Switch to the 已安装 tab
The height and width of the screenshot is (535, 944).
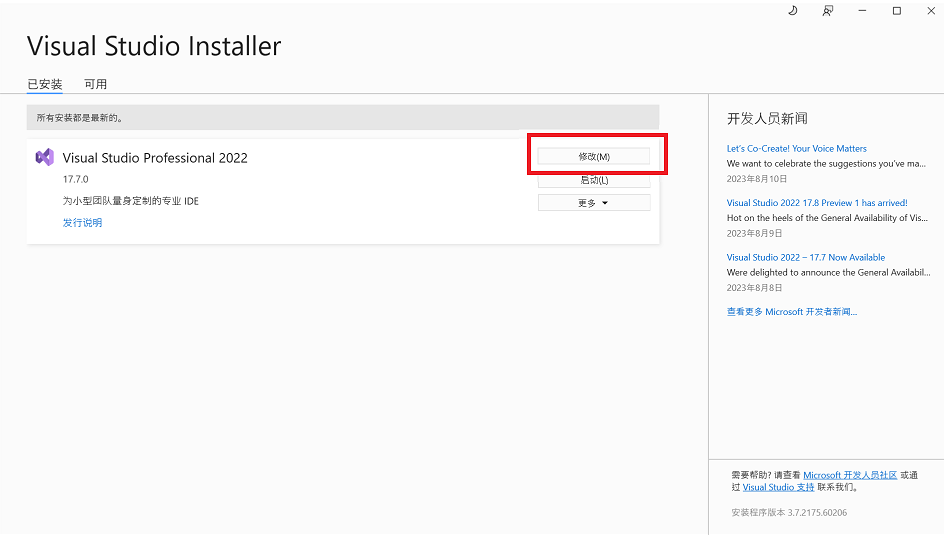(x=45, y=84)
